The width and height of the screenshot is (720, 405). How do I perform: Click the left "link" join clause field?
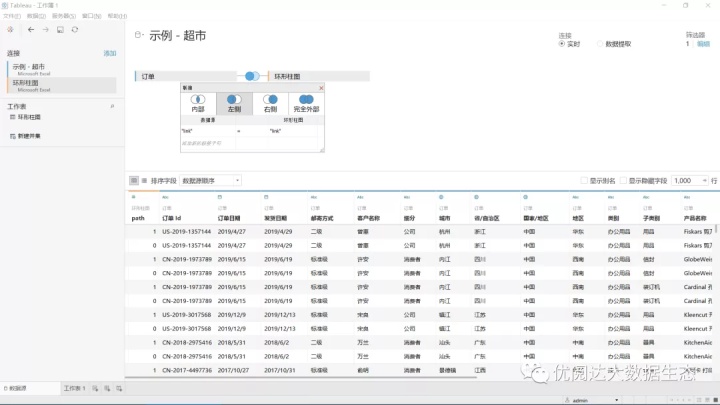click(x=208, y=131)
